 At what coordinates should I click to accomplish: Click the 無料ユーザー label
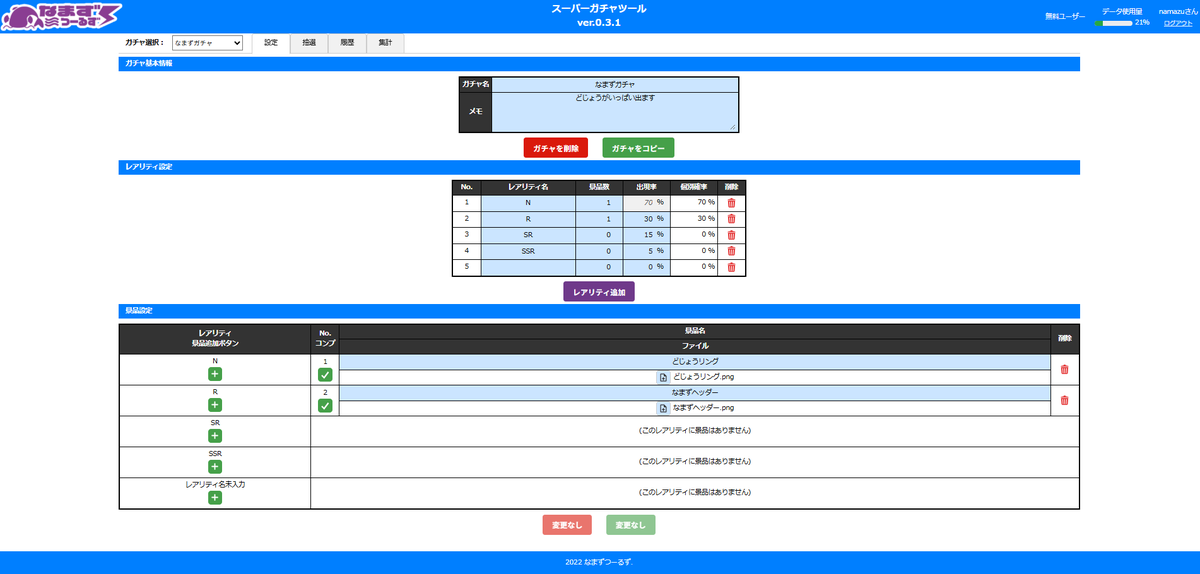tap(1064, 17)
